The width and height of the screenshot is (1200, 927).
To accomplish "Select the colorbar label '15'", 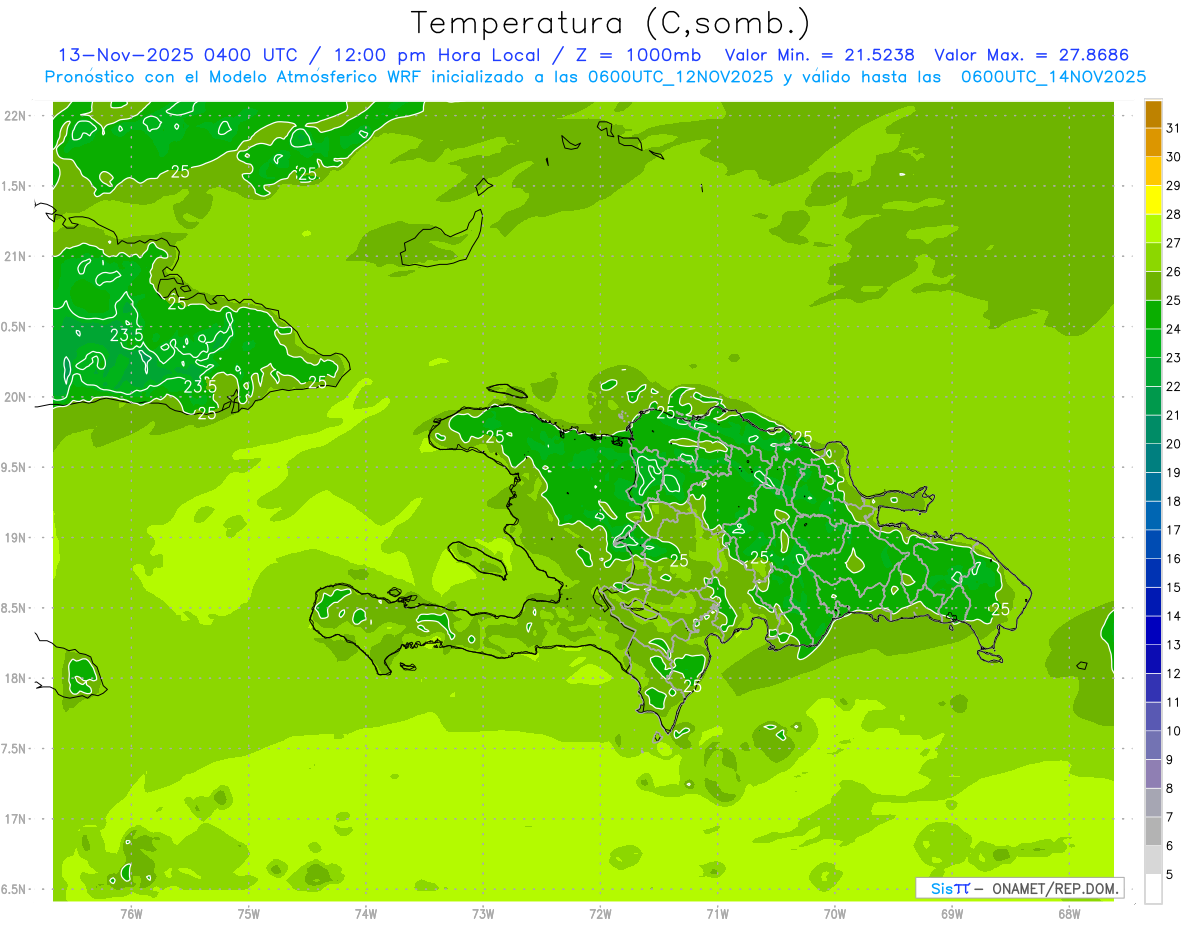I will click(1174, 588).
